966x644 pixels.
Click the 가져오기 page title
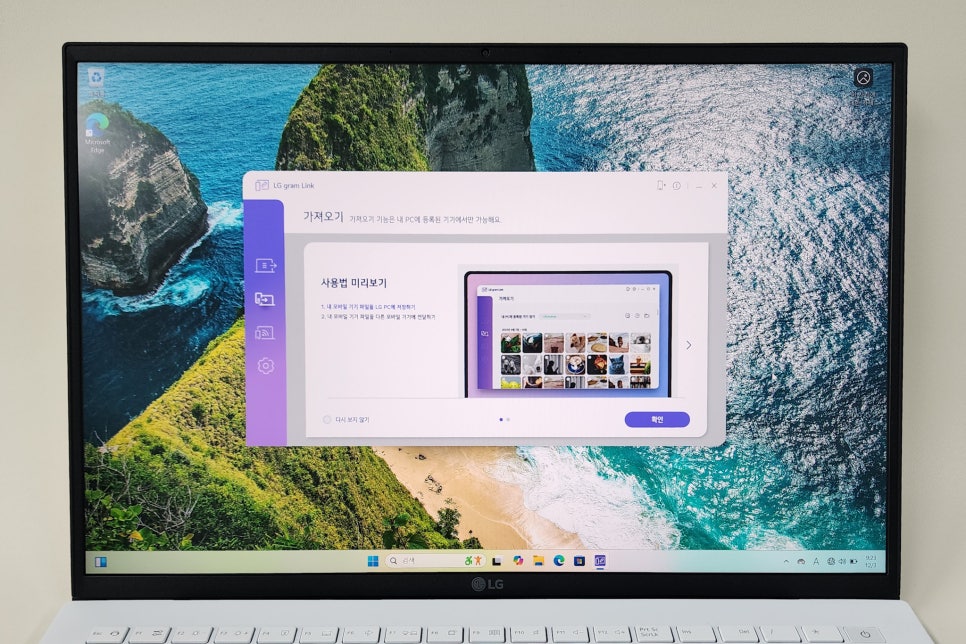(323, 217)
